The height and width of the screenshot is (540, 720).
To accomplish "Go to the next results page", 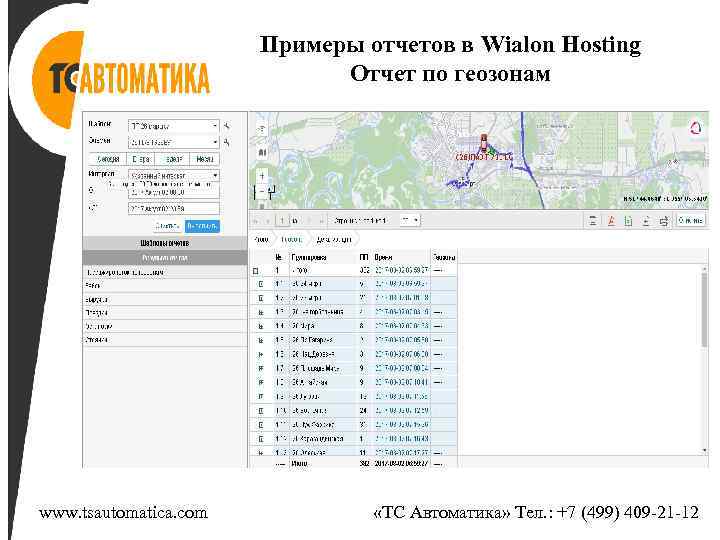I will (x=310, y=221).
